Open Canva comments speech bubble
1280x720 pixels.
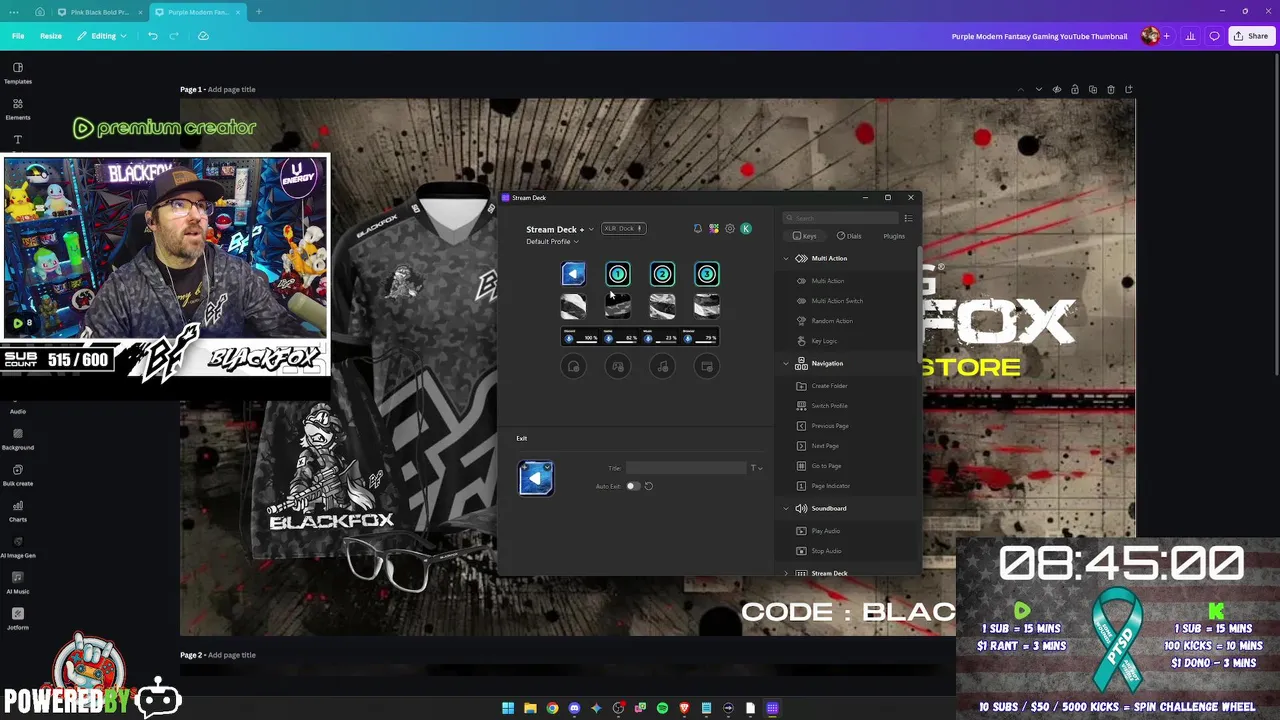(x=1214, y=36)
